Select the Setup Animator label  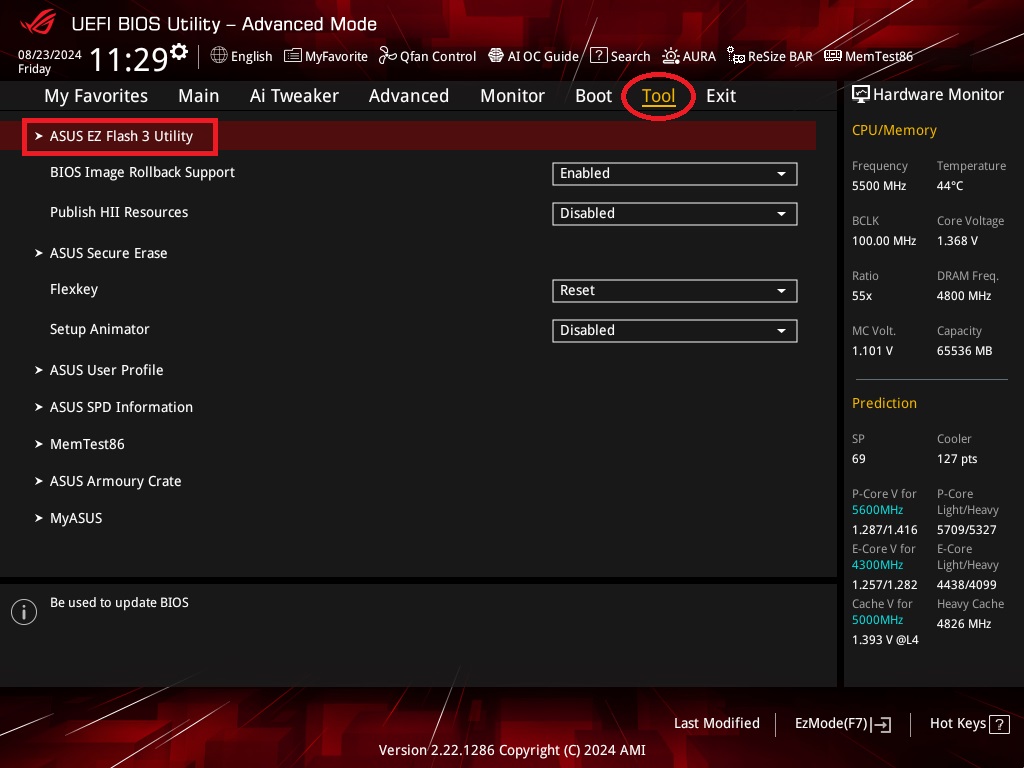(99, 329)
